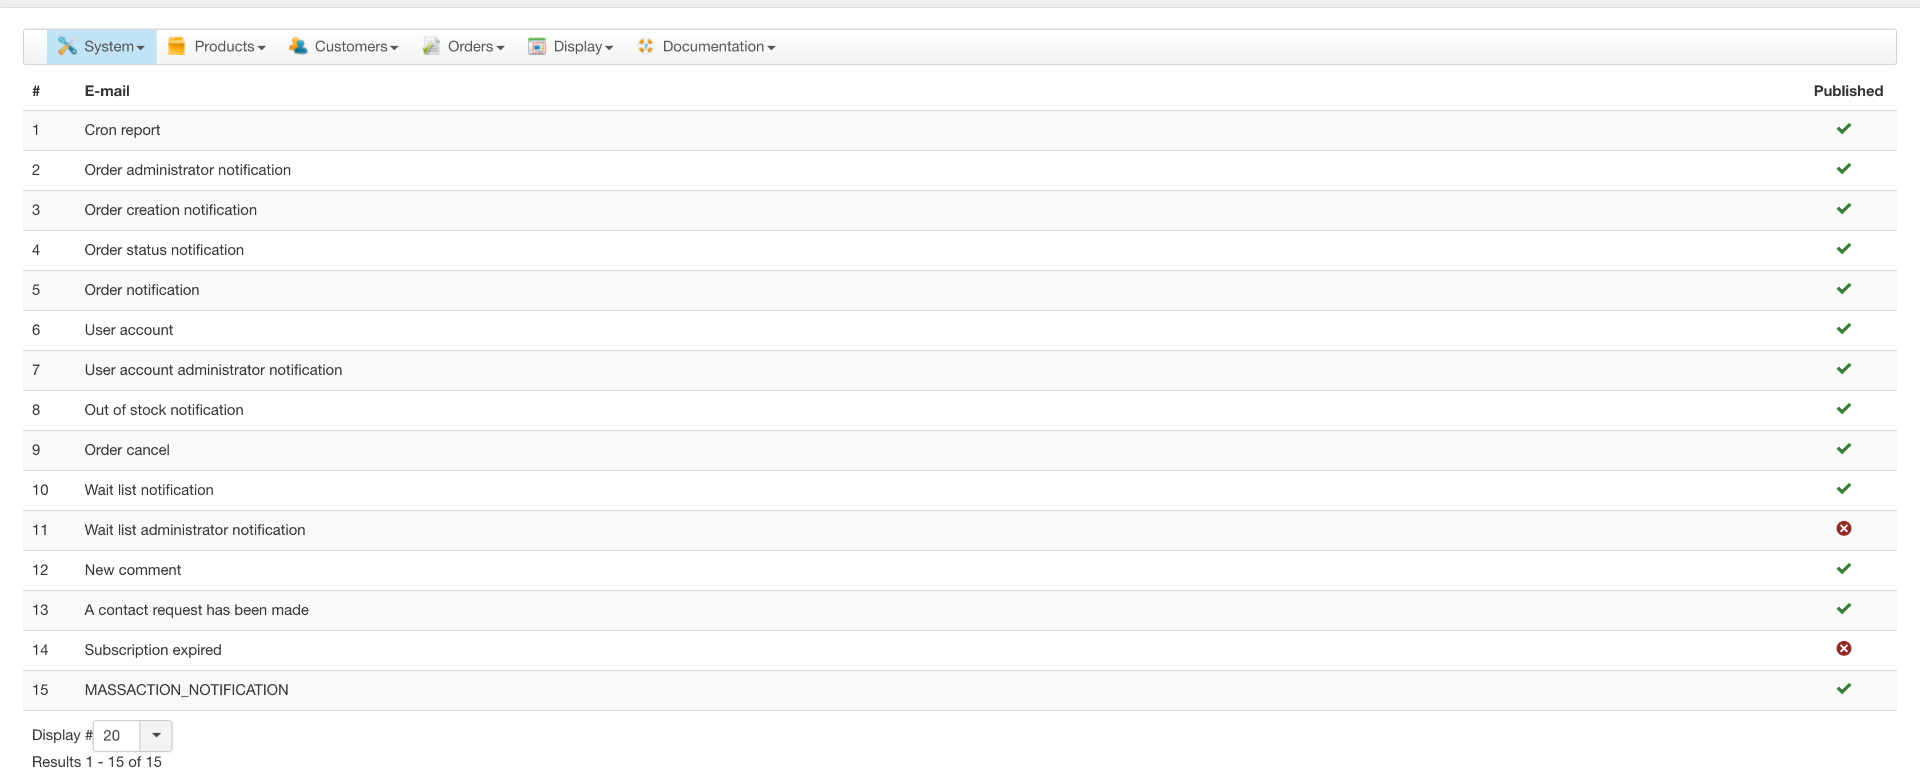1920x780 pixels.
Task: Click the Orders menu icon
Action: pyautogui.click(x=431, y=47)
